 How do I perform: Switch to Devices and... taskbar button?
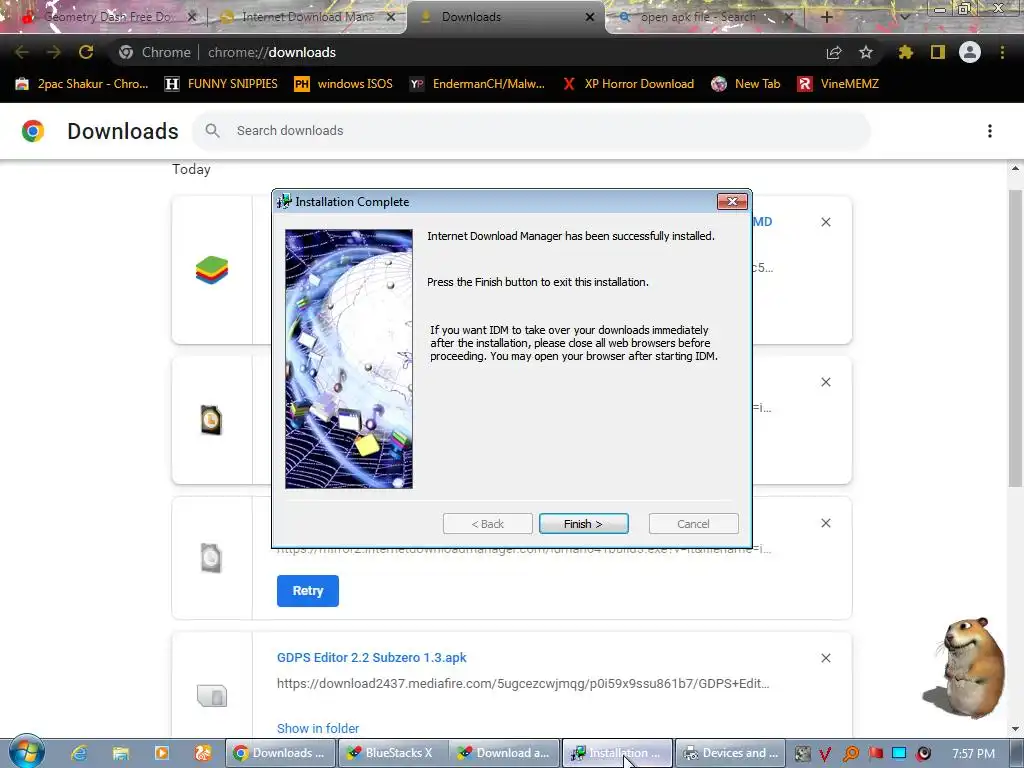click(729, 753)
